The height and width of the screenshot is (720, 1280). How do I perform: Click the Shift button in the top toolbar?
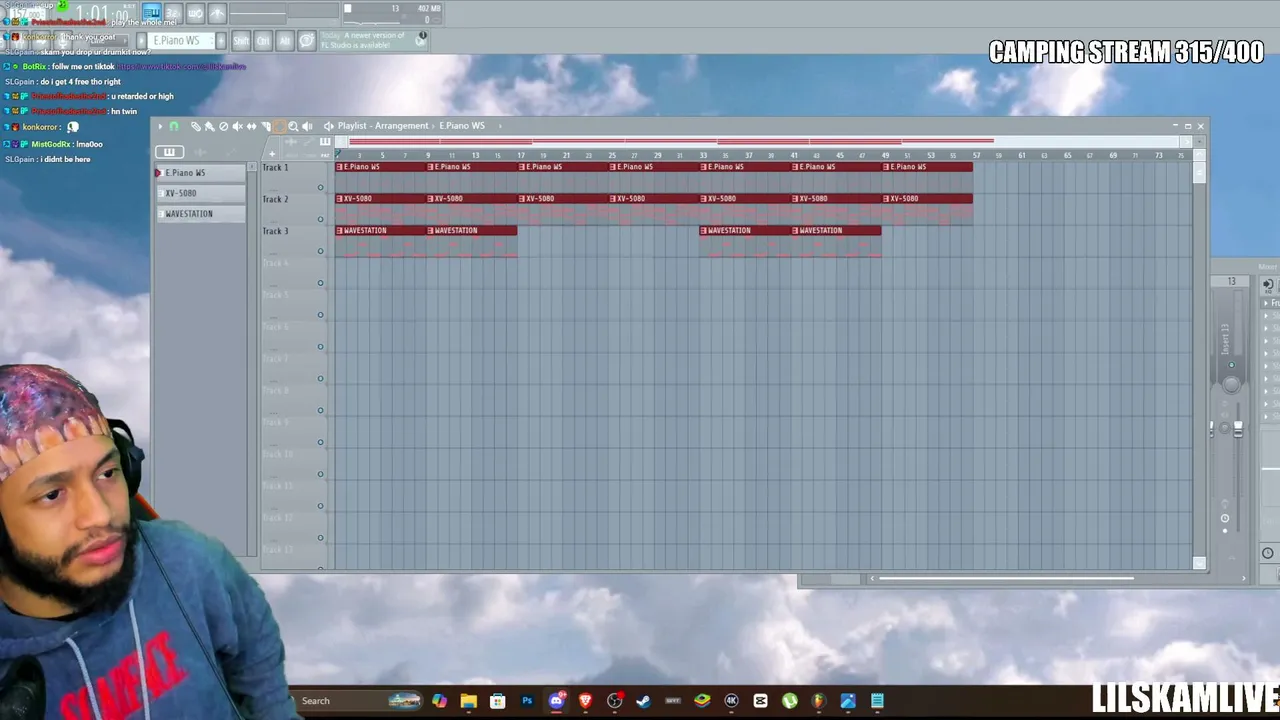pos(241,41)
